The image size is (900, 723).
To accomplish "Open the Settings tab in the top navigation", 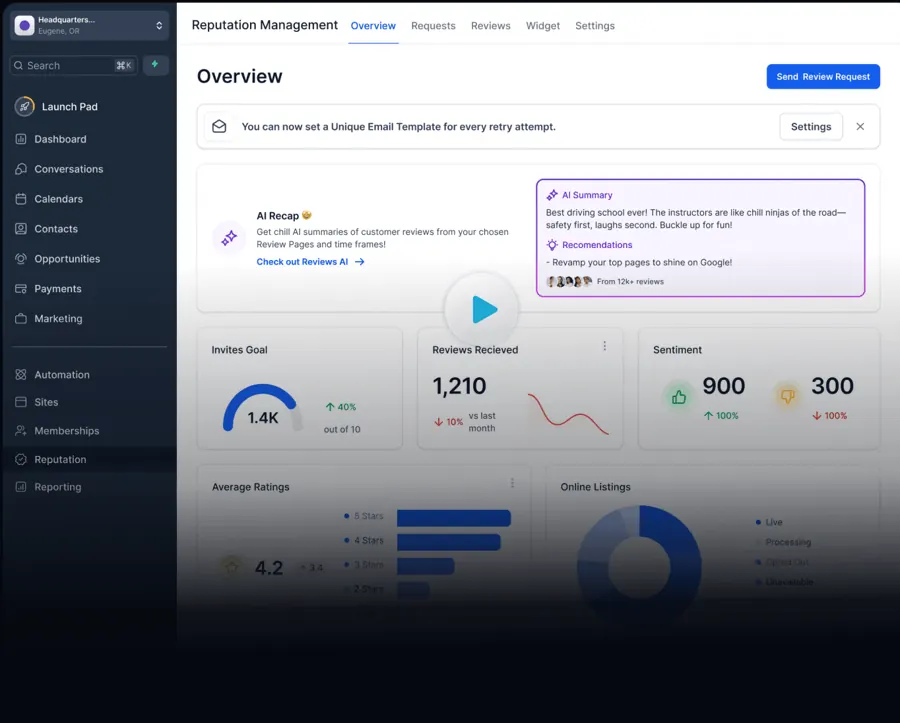I will [x=595, y=26].
